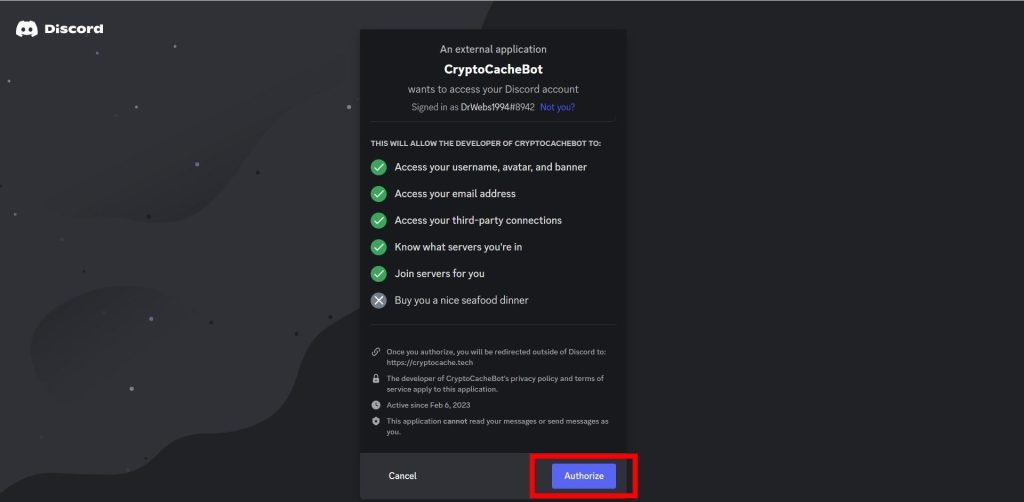
Task: Click the Discord logo in the header
Action: click(60, 29)
